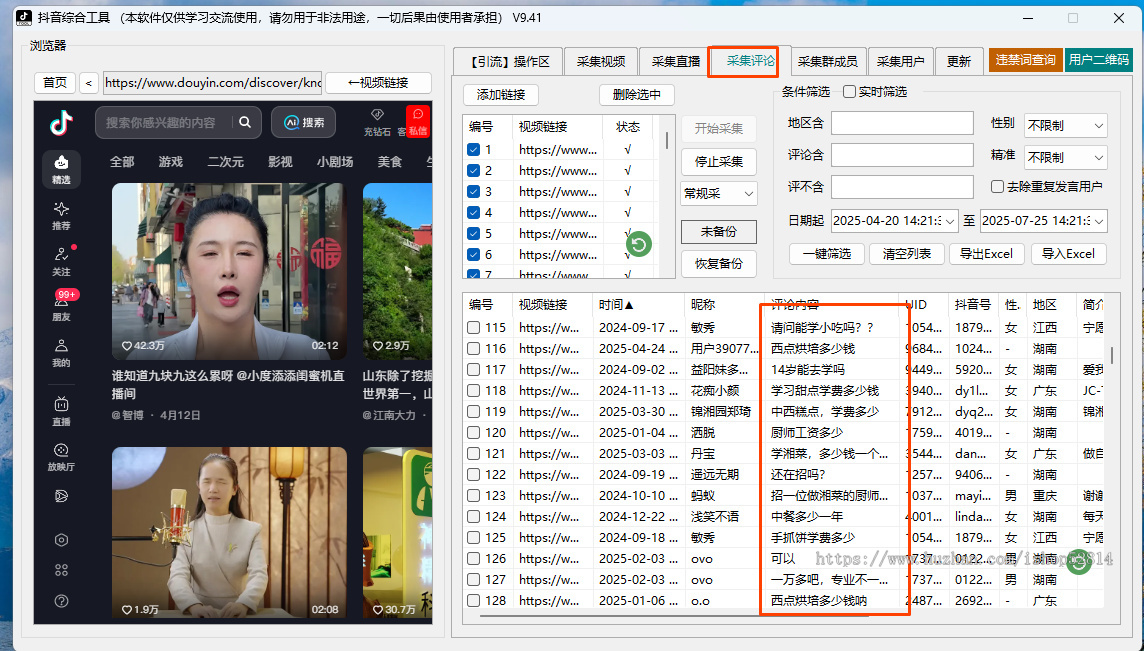Click the hexagon settings icon in sidebar
This screenshot has width=1144, height=651.
pos(61,540)
